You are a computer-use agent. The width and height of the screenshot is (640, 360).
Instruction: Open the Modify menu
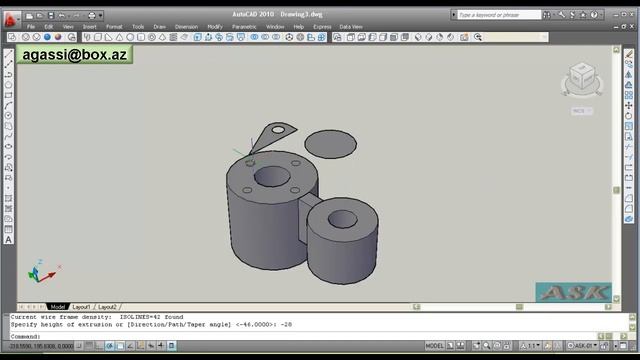pos(215,27)
